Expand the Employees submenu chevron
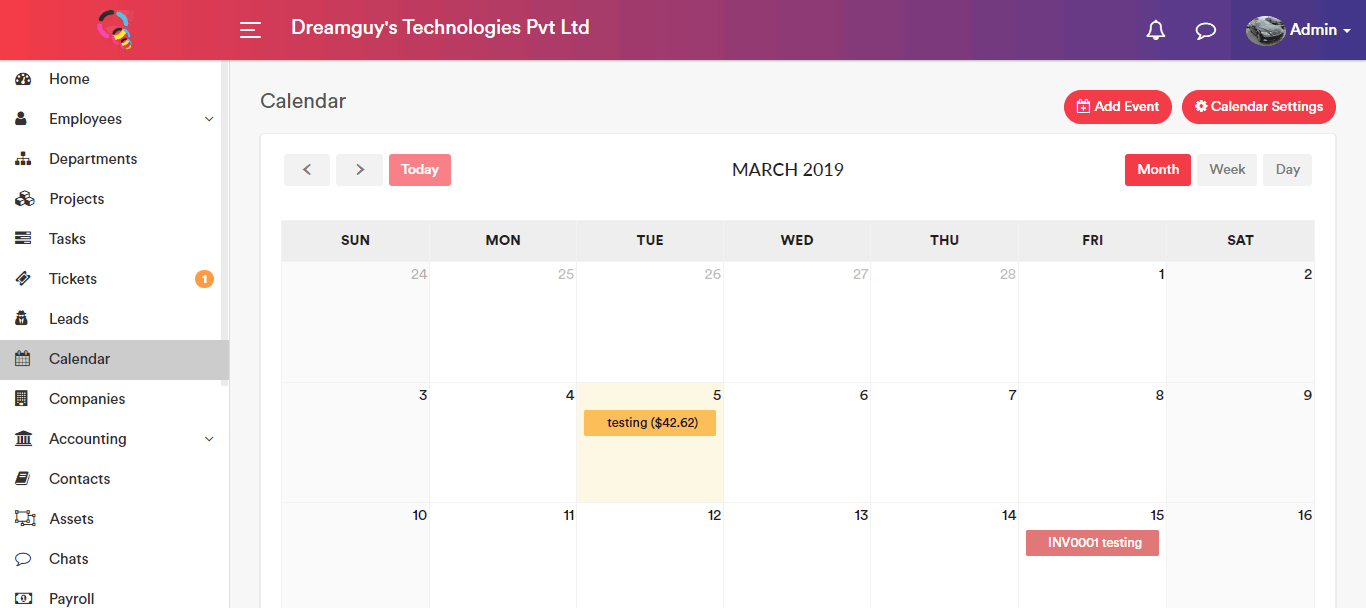 (x=209, y=119)
